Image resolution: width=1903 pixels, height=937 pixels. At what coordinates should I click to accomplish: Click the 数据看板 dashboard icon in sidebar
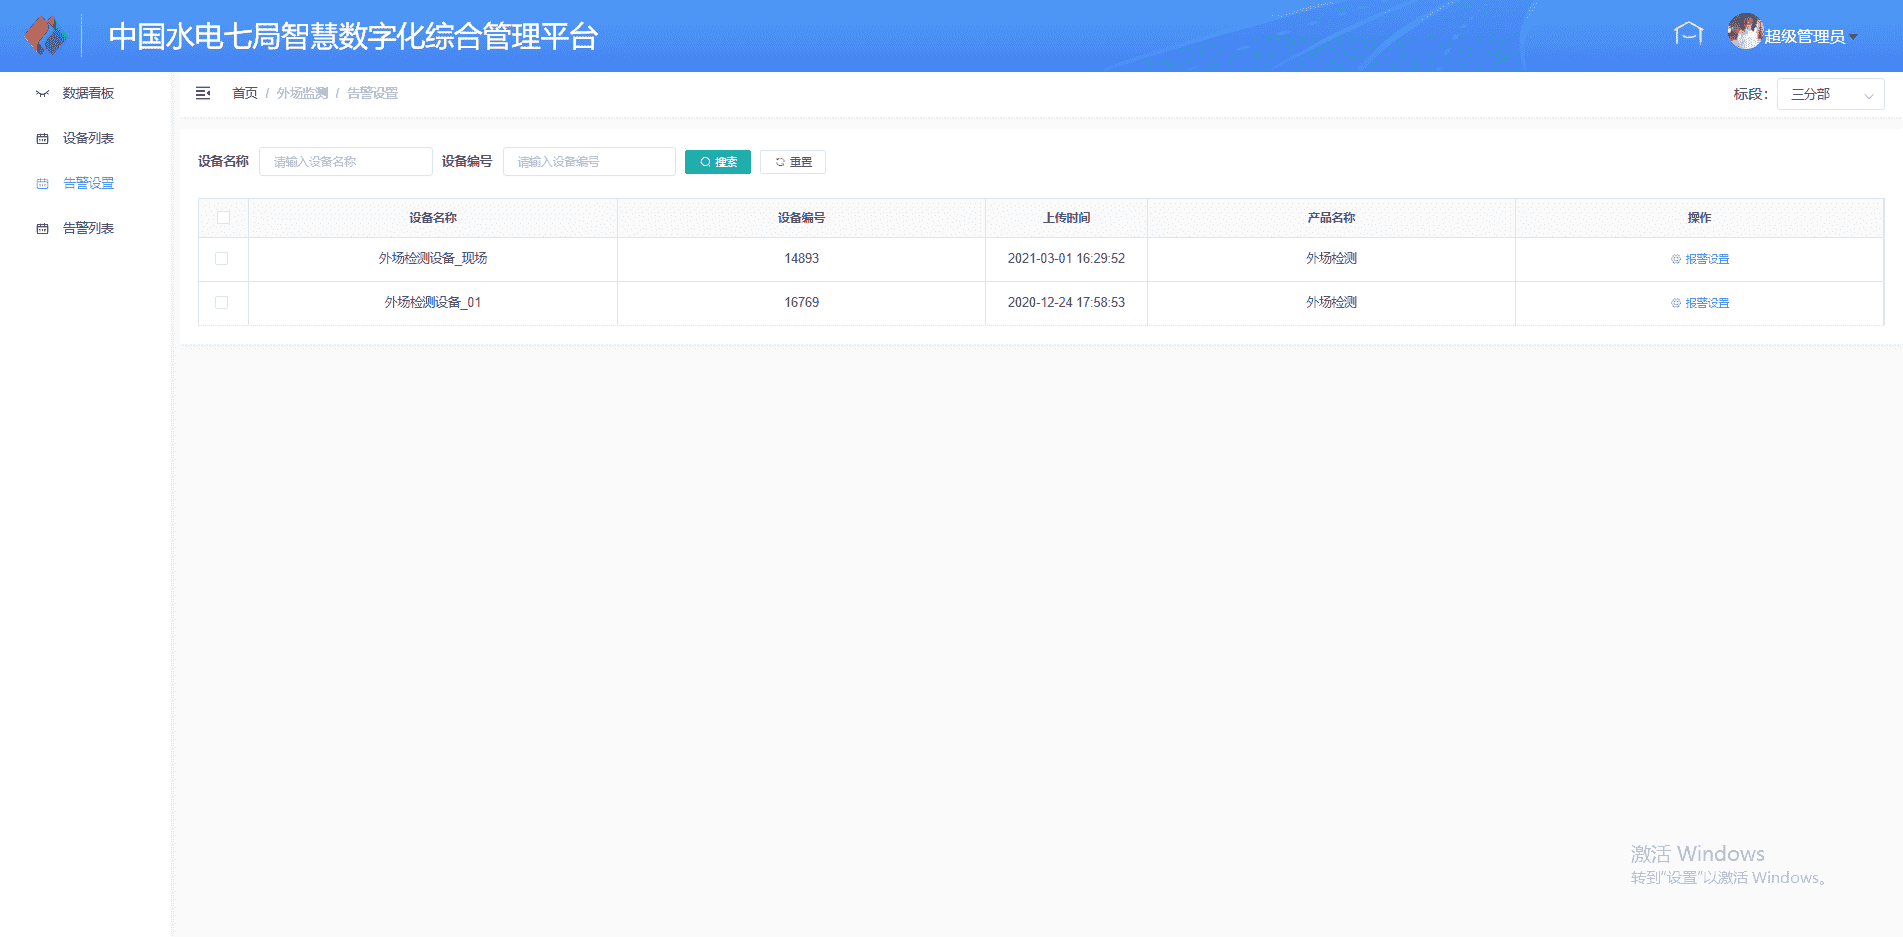click(42, 94)
